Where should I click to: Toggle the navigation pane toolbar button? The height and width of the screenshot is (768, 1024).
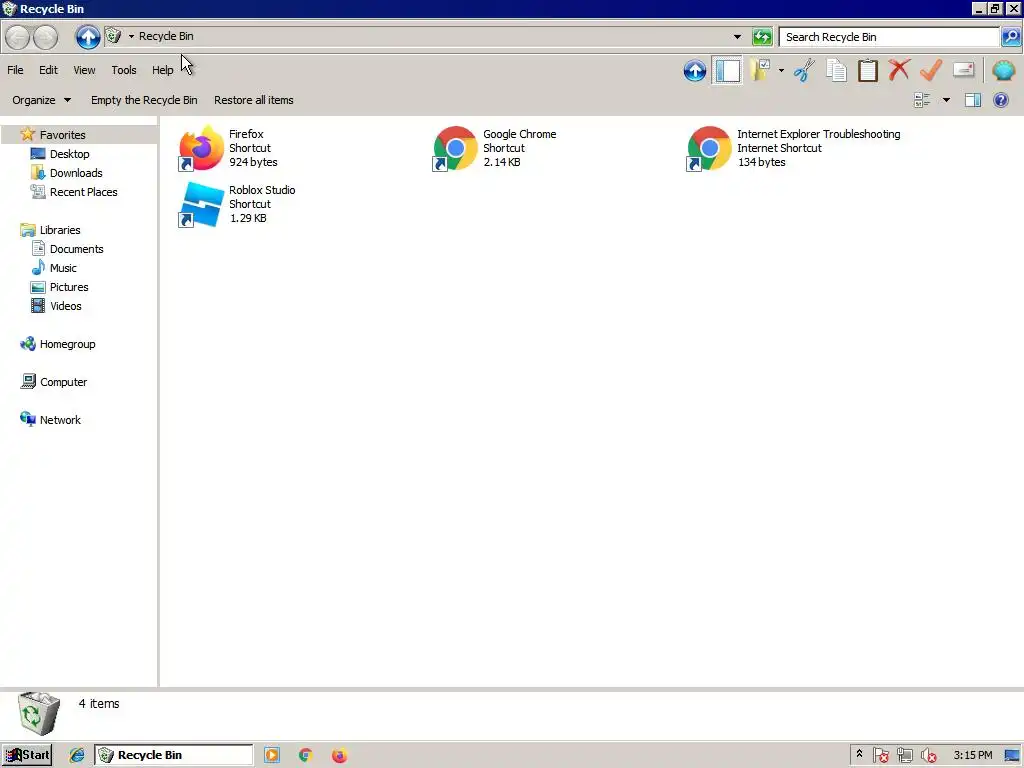[x=727, y=70]
